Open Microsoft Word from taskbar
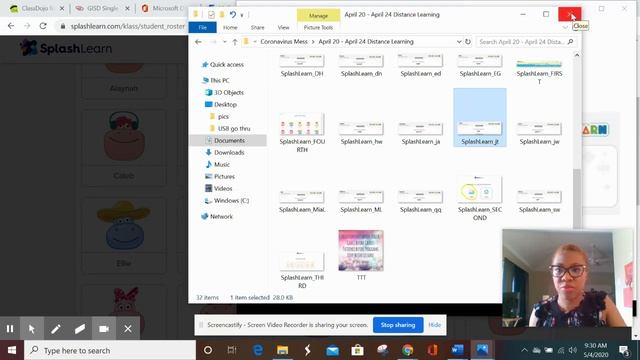This screenshot has width=640, height=360. click(457, 350)
